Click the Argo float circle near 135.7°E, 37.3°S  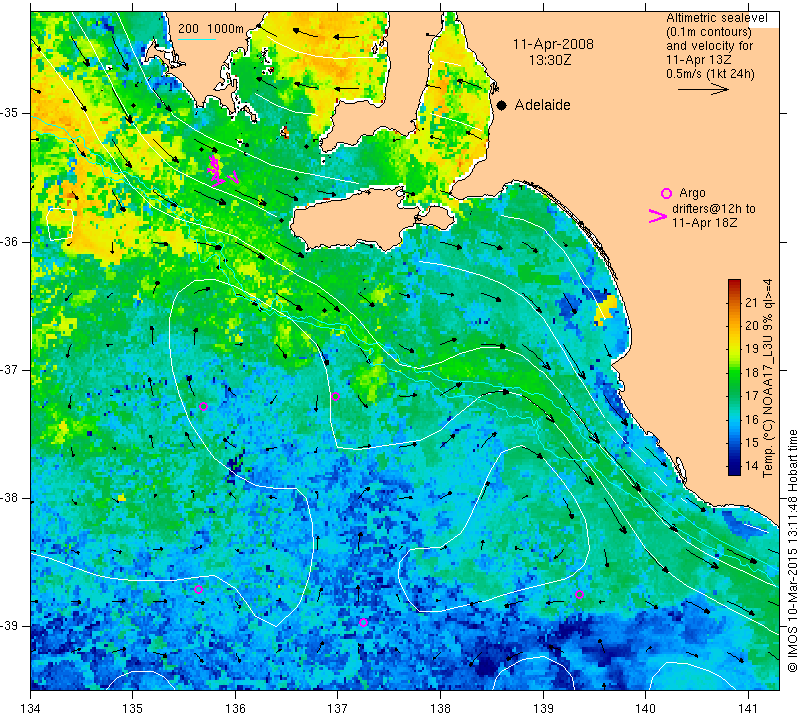203,407
